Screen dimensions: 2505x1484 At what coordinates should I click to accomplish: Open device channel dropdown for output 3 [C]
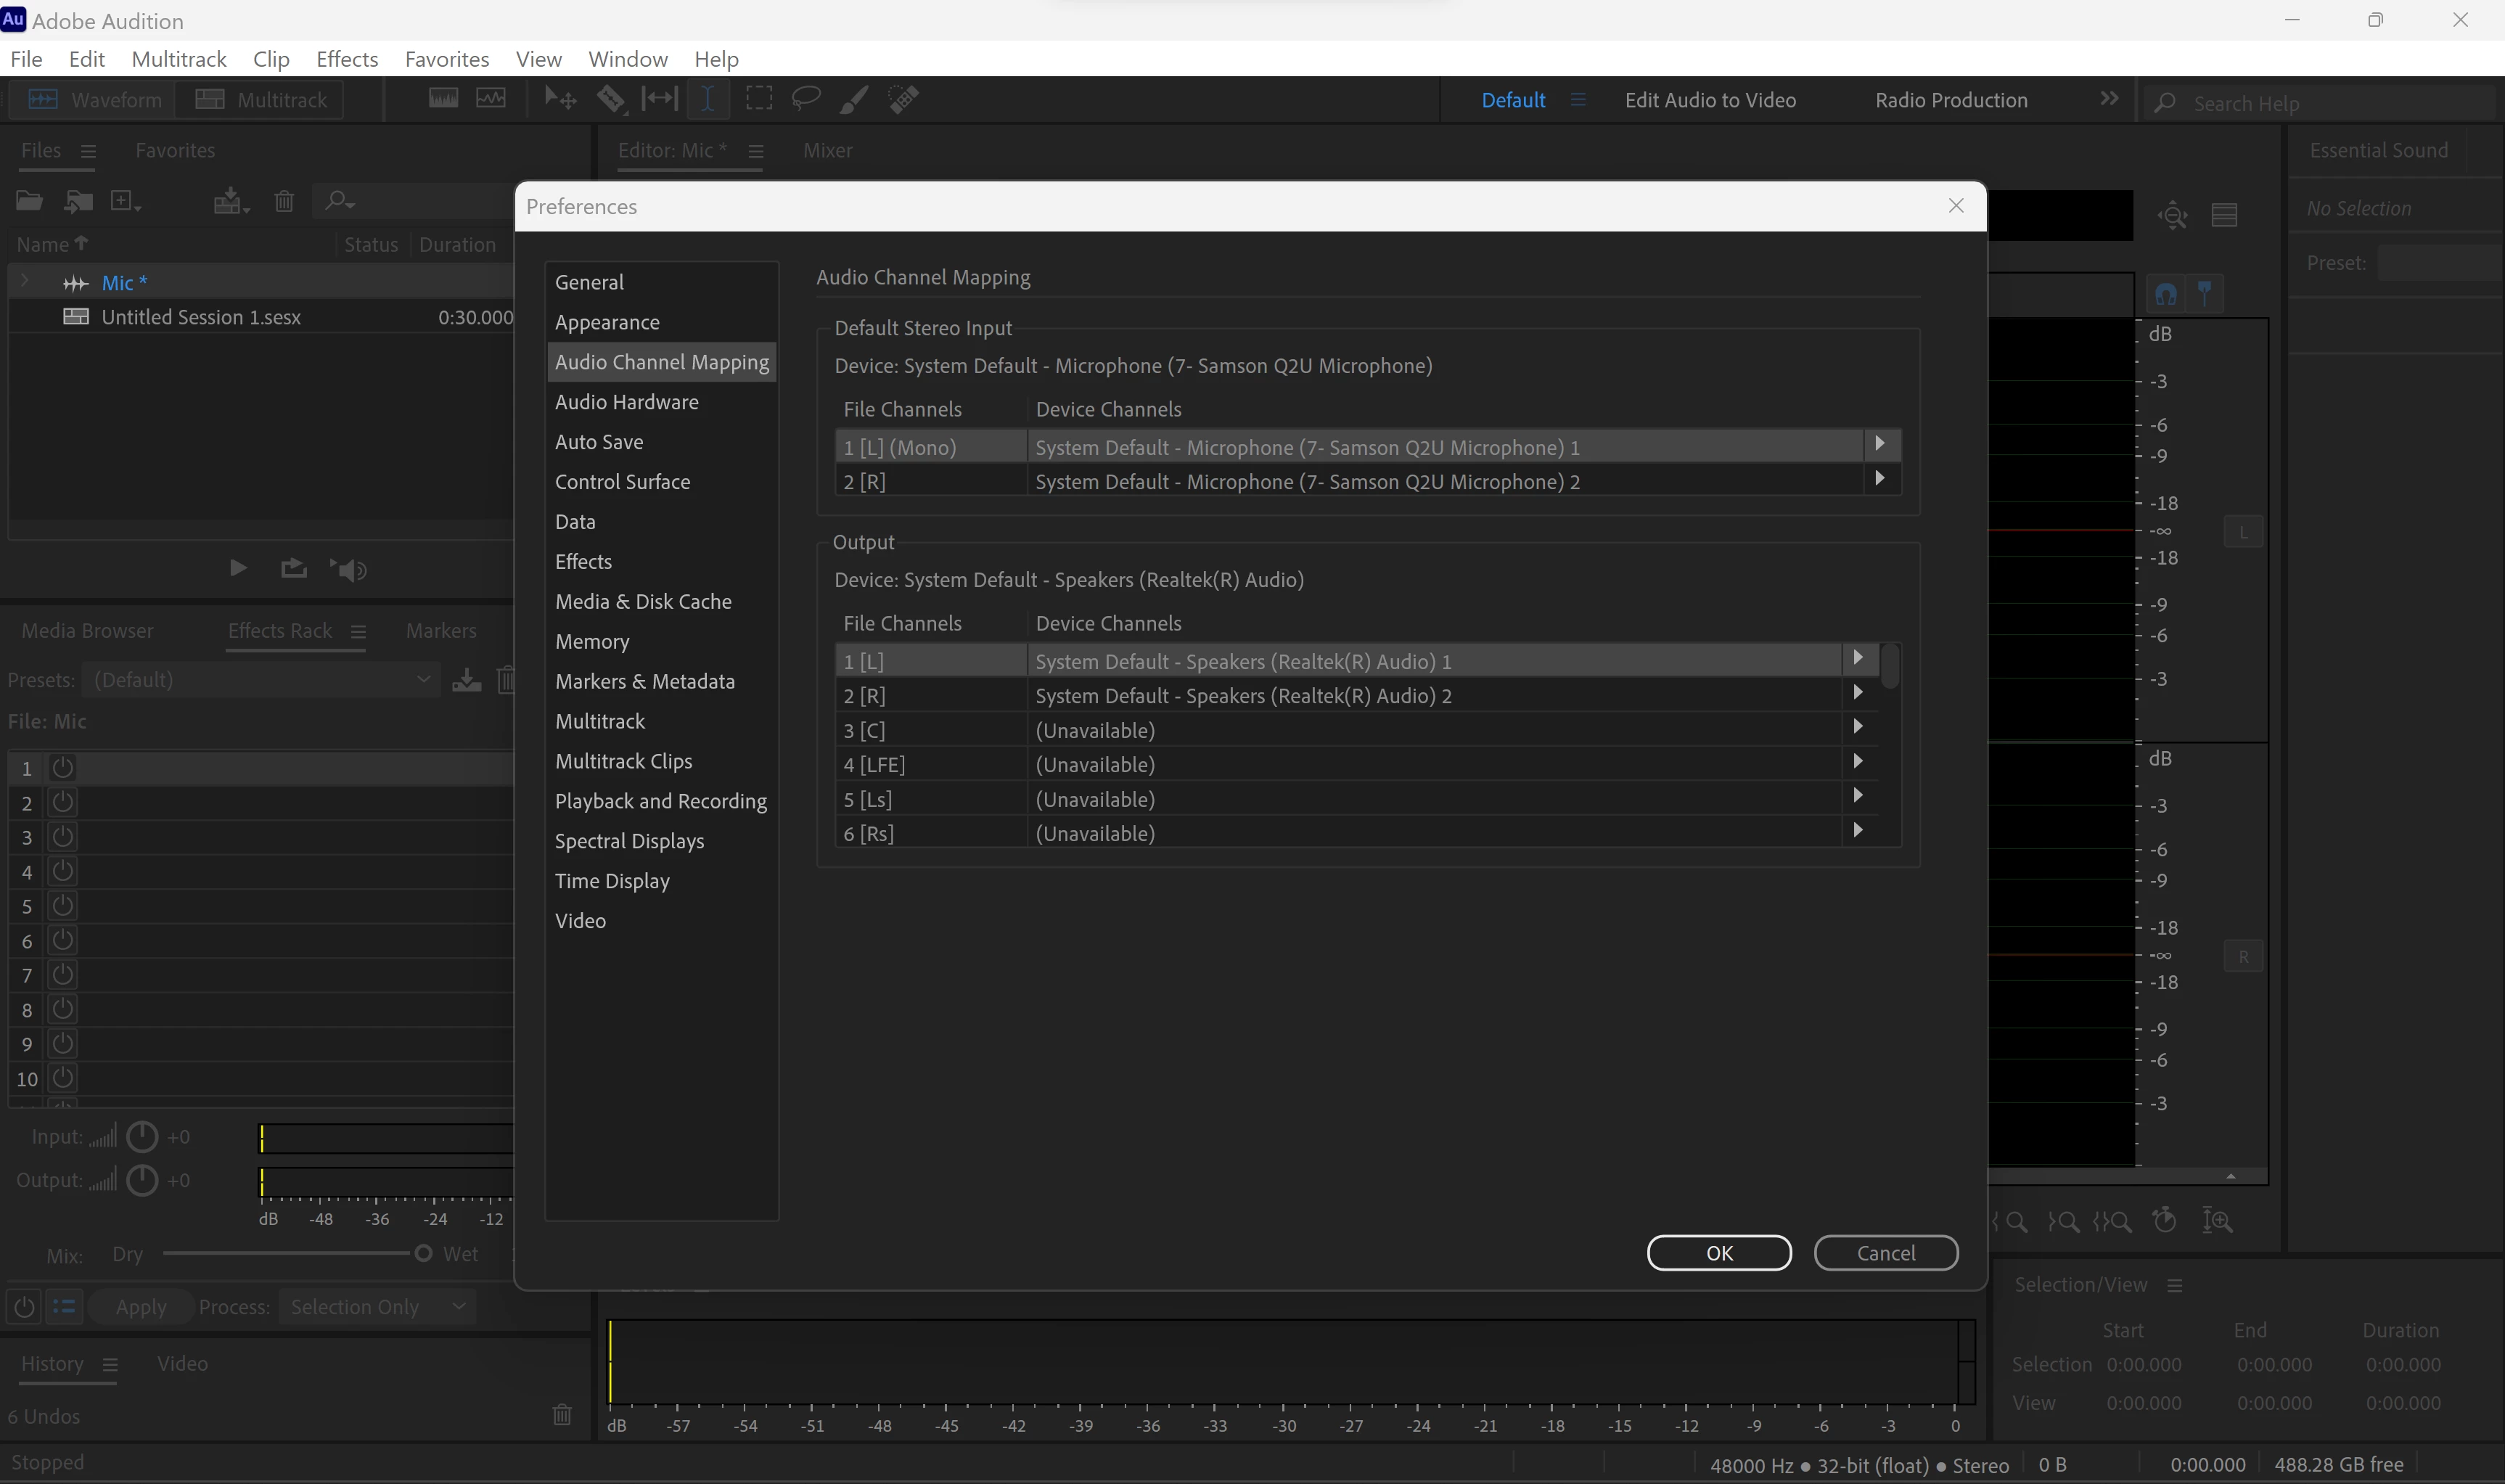[1858, 727]
